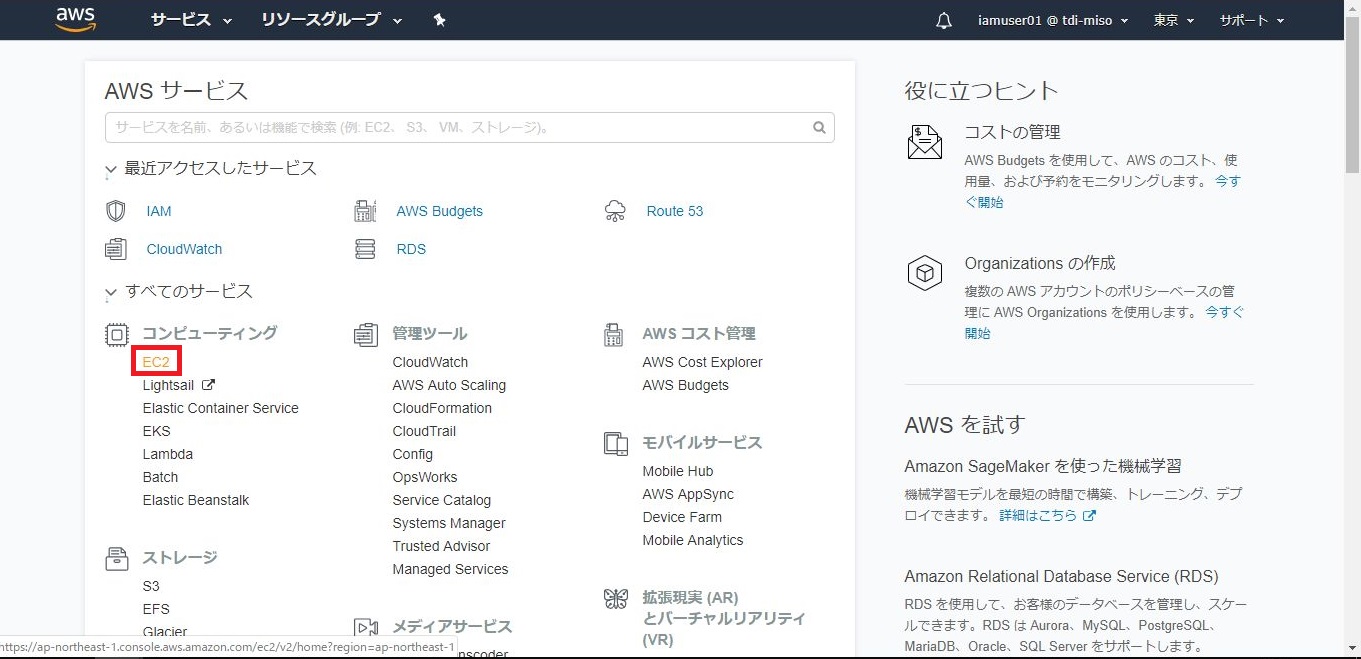Open the EC2 service link
Viewport: 1361px width, 659px height.
(x=156, y=362)
